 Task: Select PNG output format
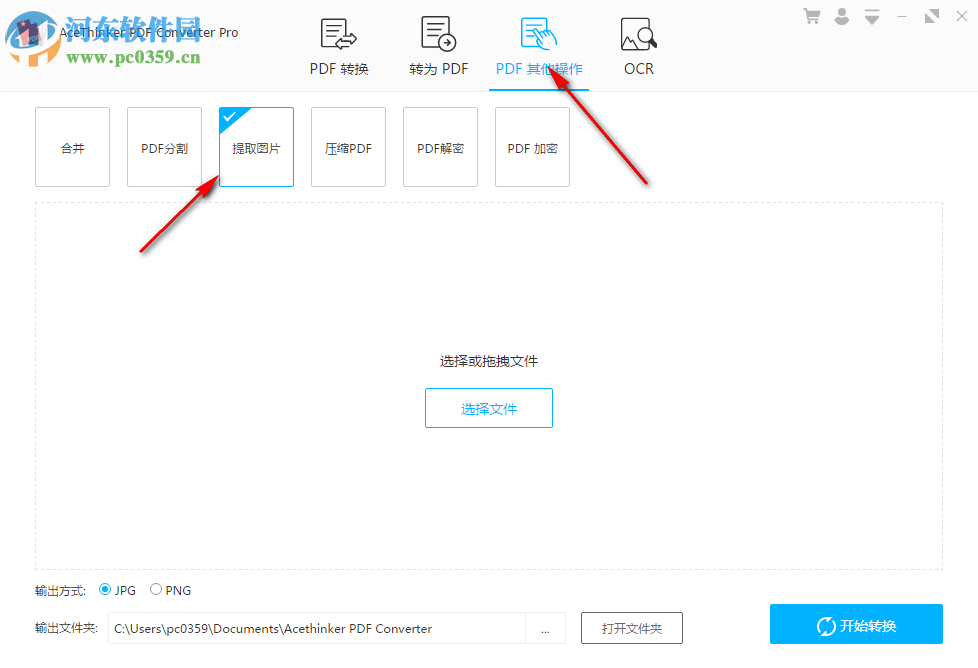(x=156, y=590)
